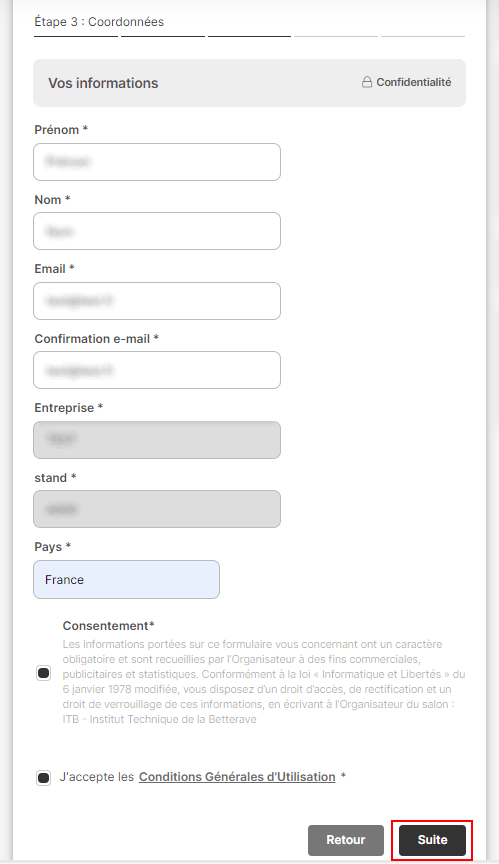This screenshot has width=499, height=864.
Task: Click the Vos informations header
Action: (x=103, y=83)
